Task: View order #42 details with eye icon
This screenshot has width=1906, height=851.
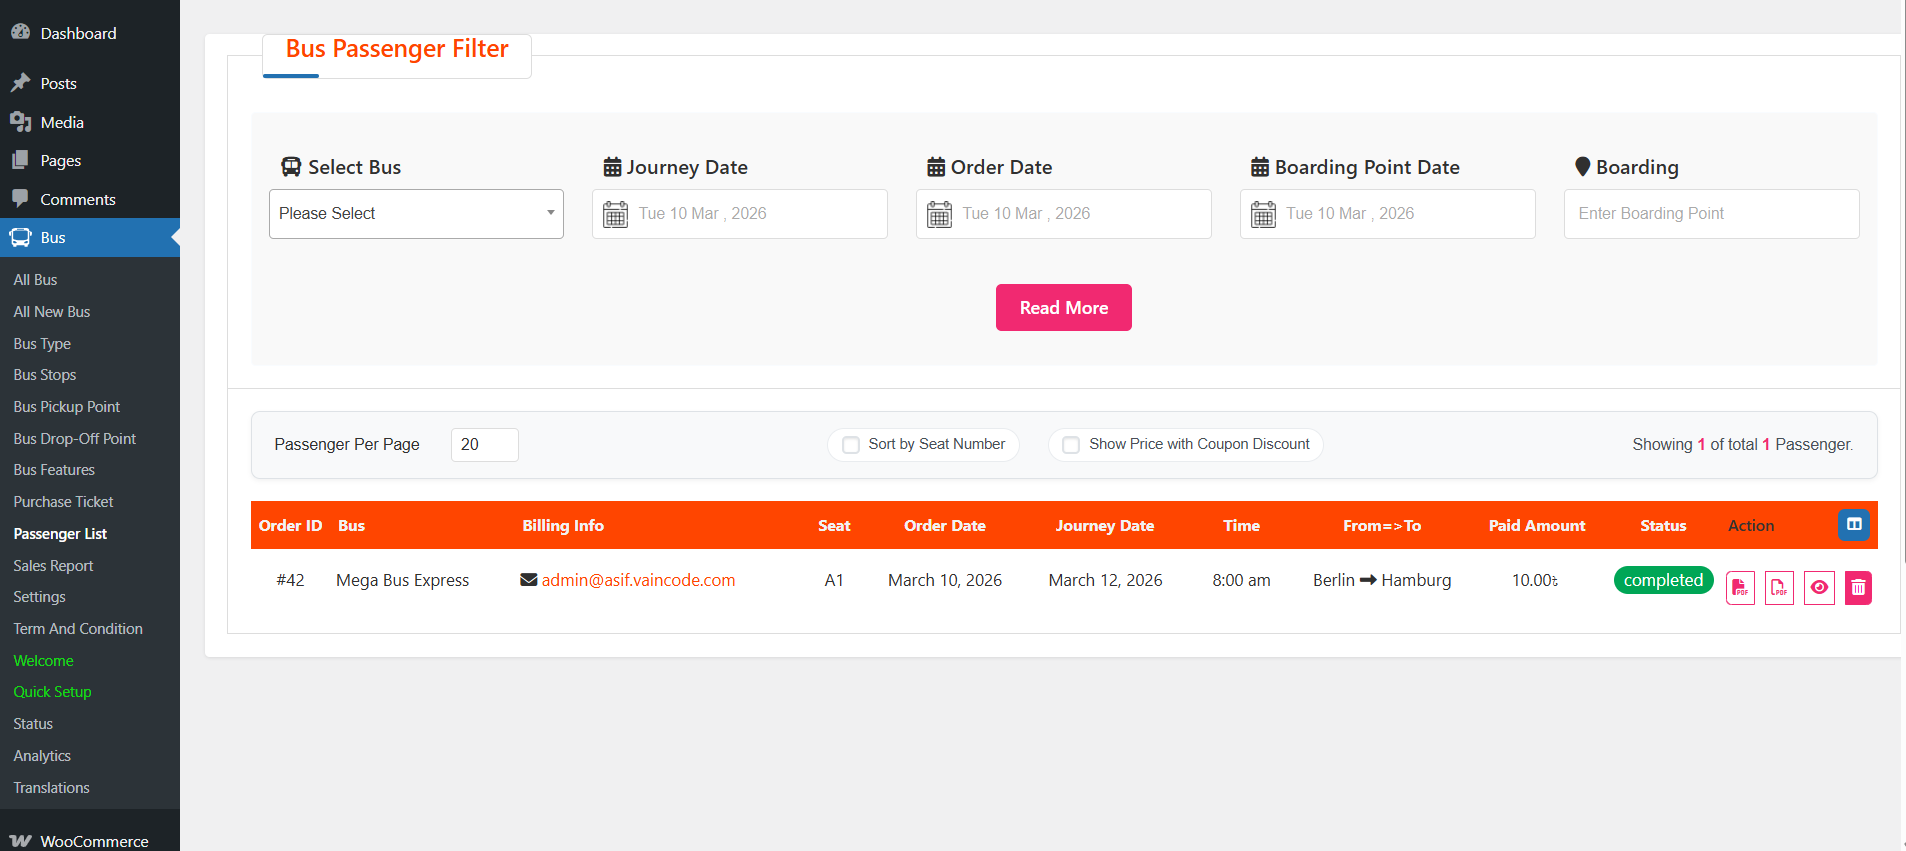Action: (x=1819, y=588)
